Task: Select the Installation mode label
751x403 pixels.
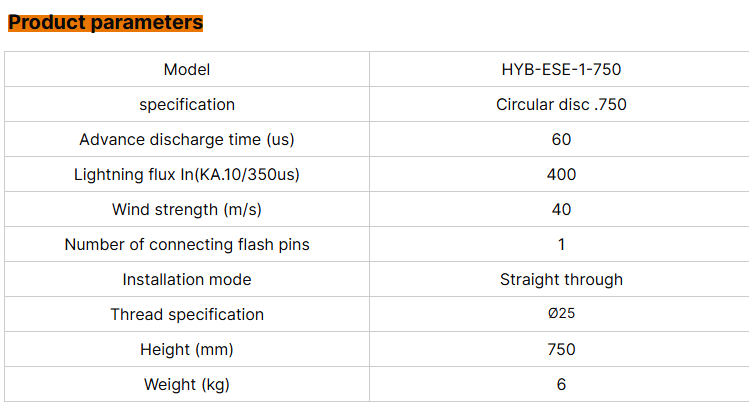Action: [x=187, y=280]
